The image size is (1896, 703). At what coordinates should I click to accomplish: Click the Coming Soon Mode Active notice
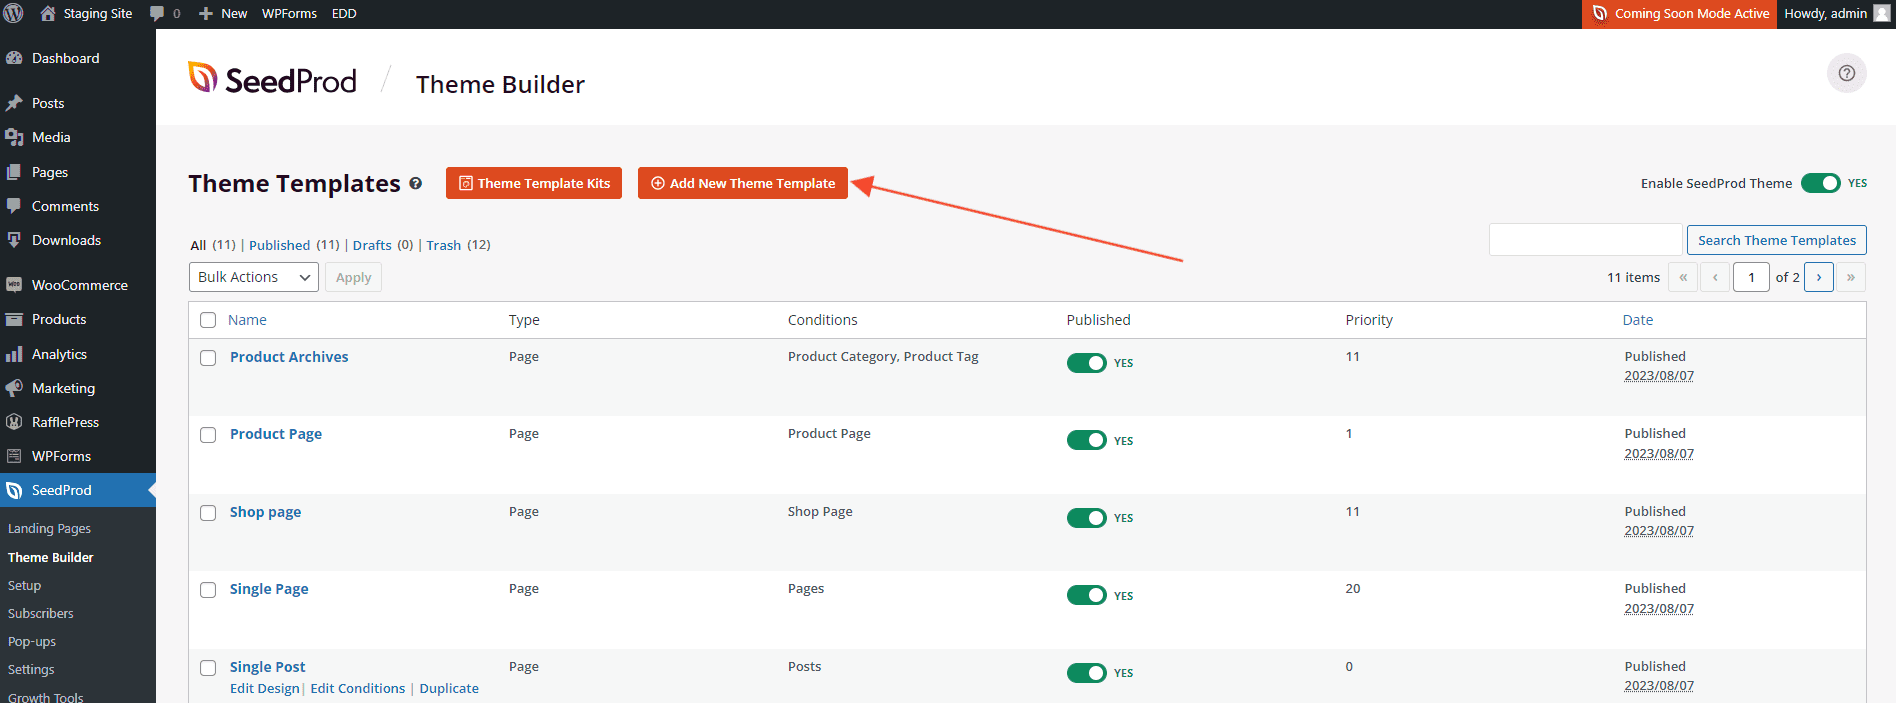click(1680, 14)
